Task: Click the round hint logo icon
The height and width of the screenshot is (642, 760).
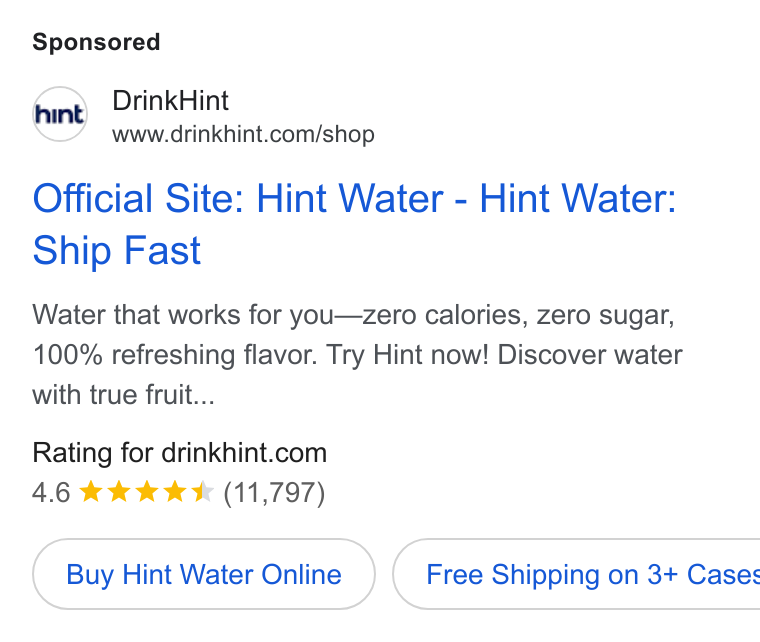Action: (60, 114)
